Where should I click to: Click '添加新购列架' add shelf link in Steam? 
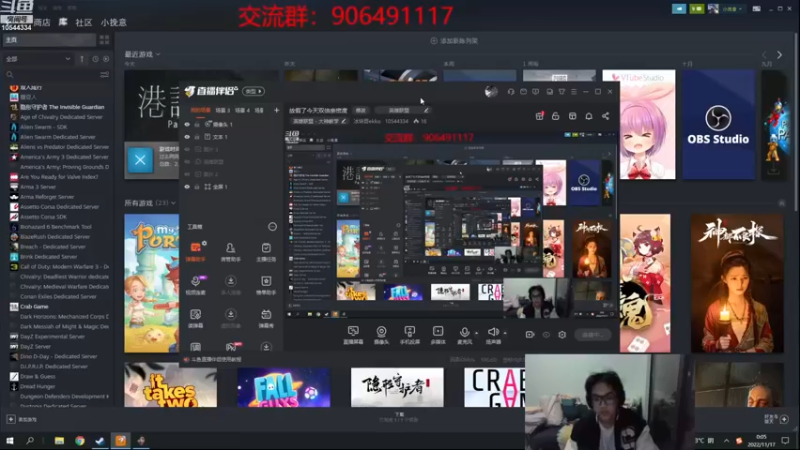point(454,41)
